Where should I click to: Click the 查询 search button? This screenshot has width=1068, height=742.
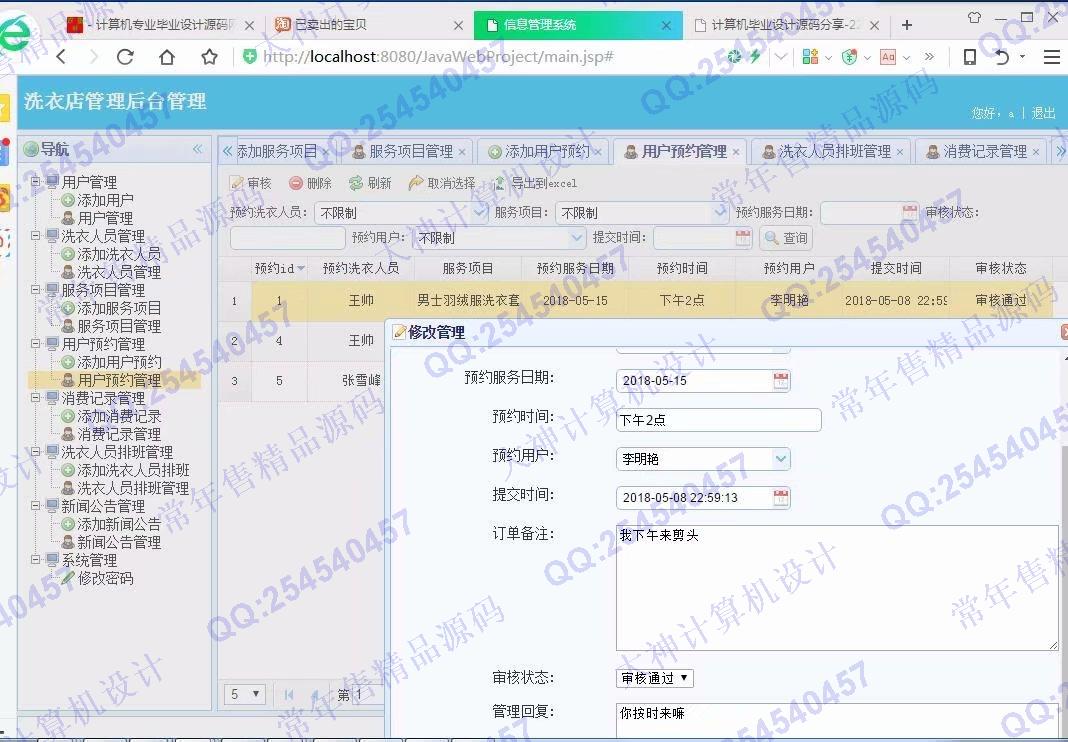785,238
